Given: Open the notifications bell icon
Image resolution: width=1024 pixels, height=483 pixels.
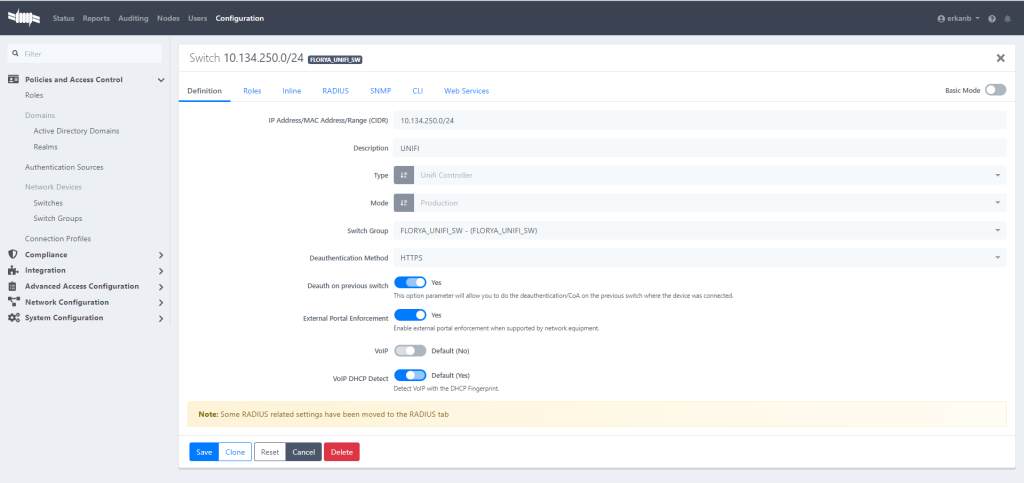Looking at the screenshot, I should pos(1007,19).
